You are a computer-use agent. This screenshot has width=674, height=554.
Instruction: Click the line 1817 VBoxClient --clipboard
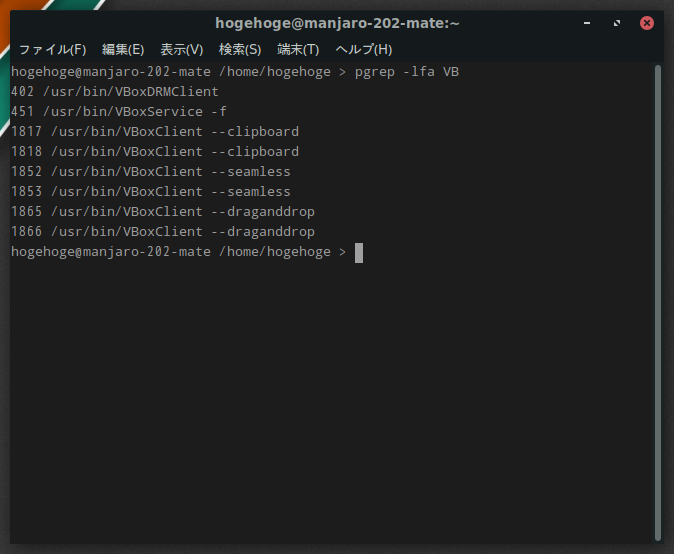click(155, 132)
